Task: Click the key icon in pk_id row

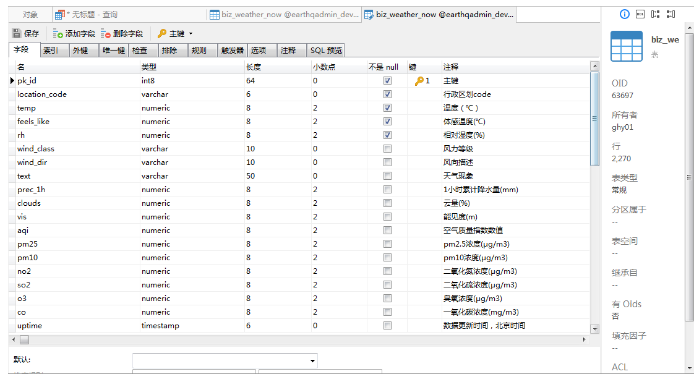Action: 419,81
